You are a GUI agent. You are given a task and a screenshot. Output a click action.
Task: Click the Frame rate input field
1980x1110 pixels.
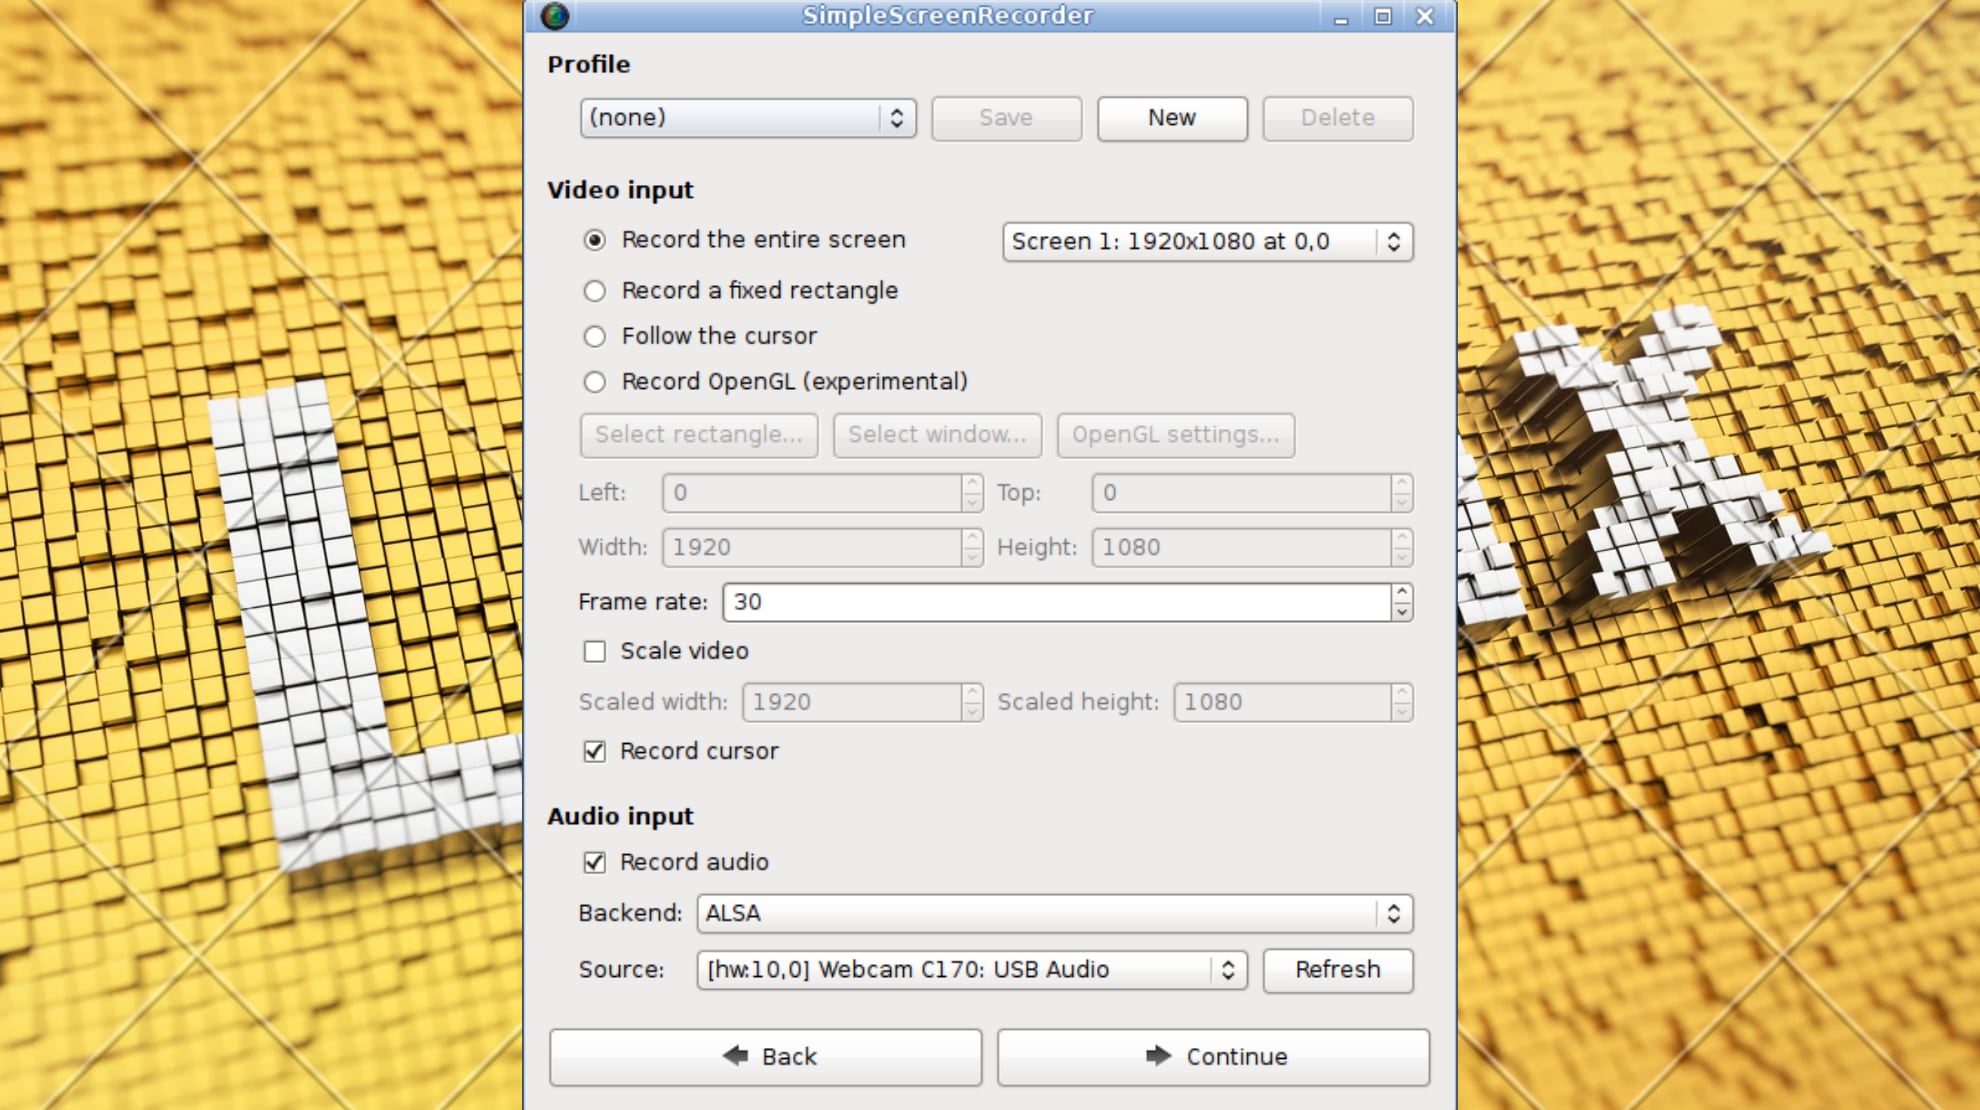tap(1055, 602)
